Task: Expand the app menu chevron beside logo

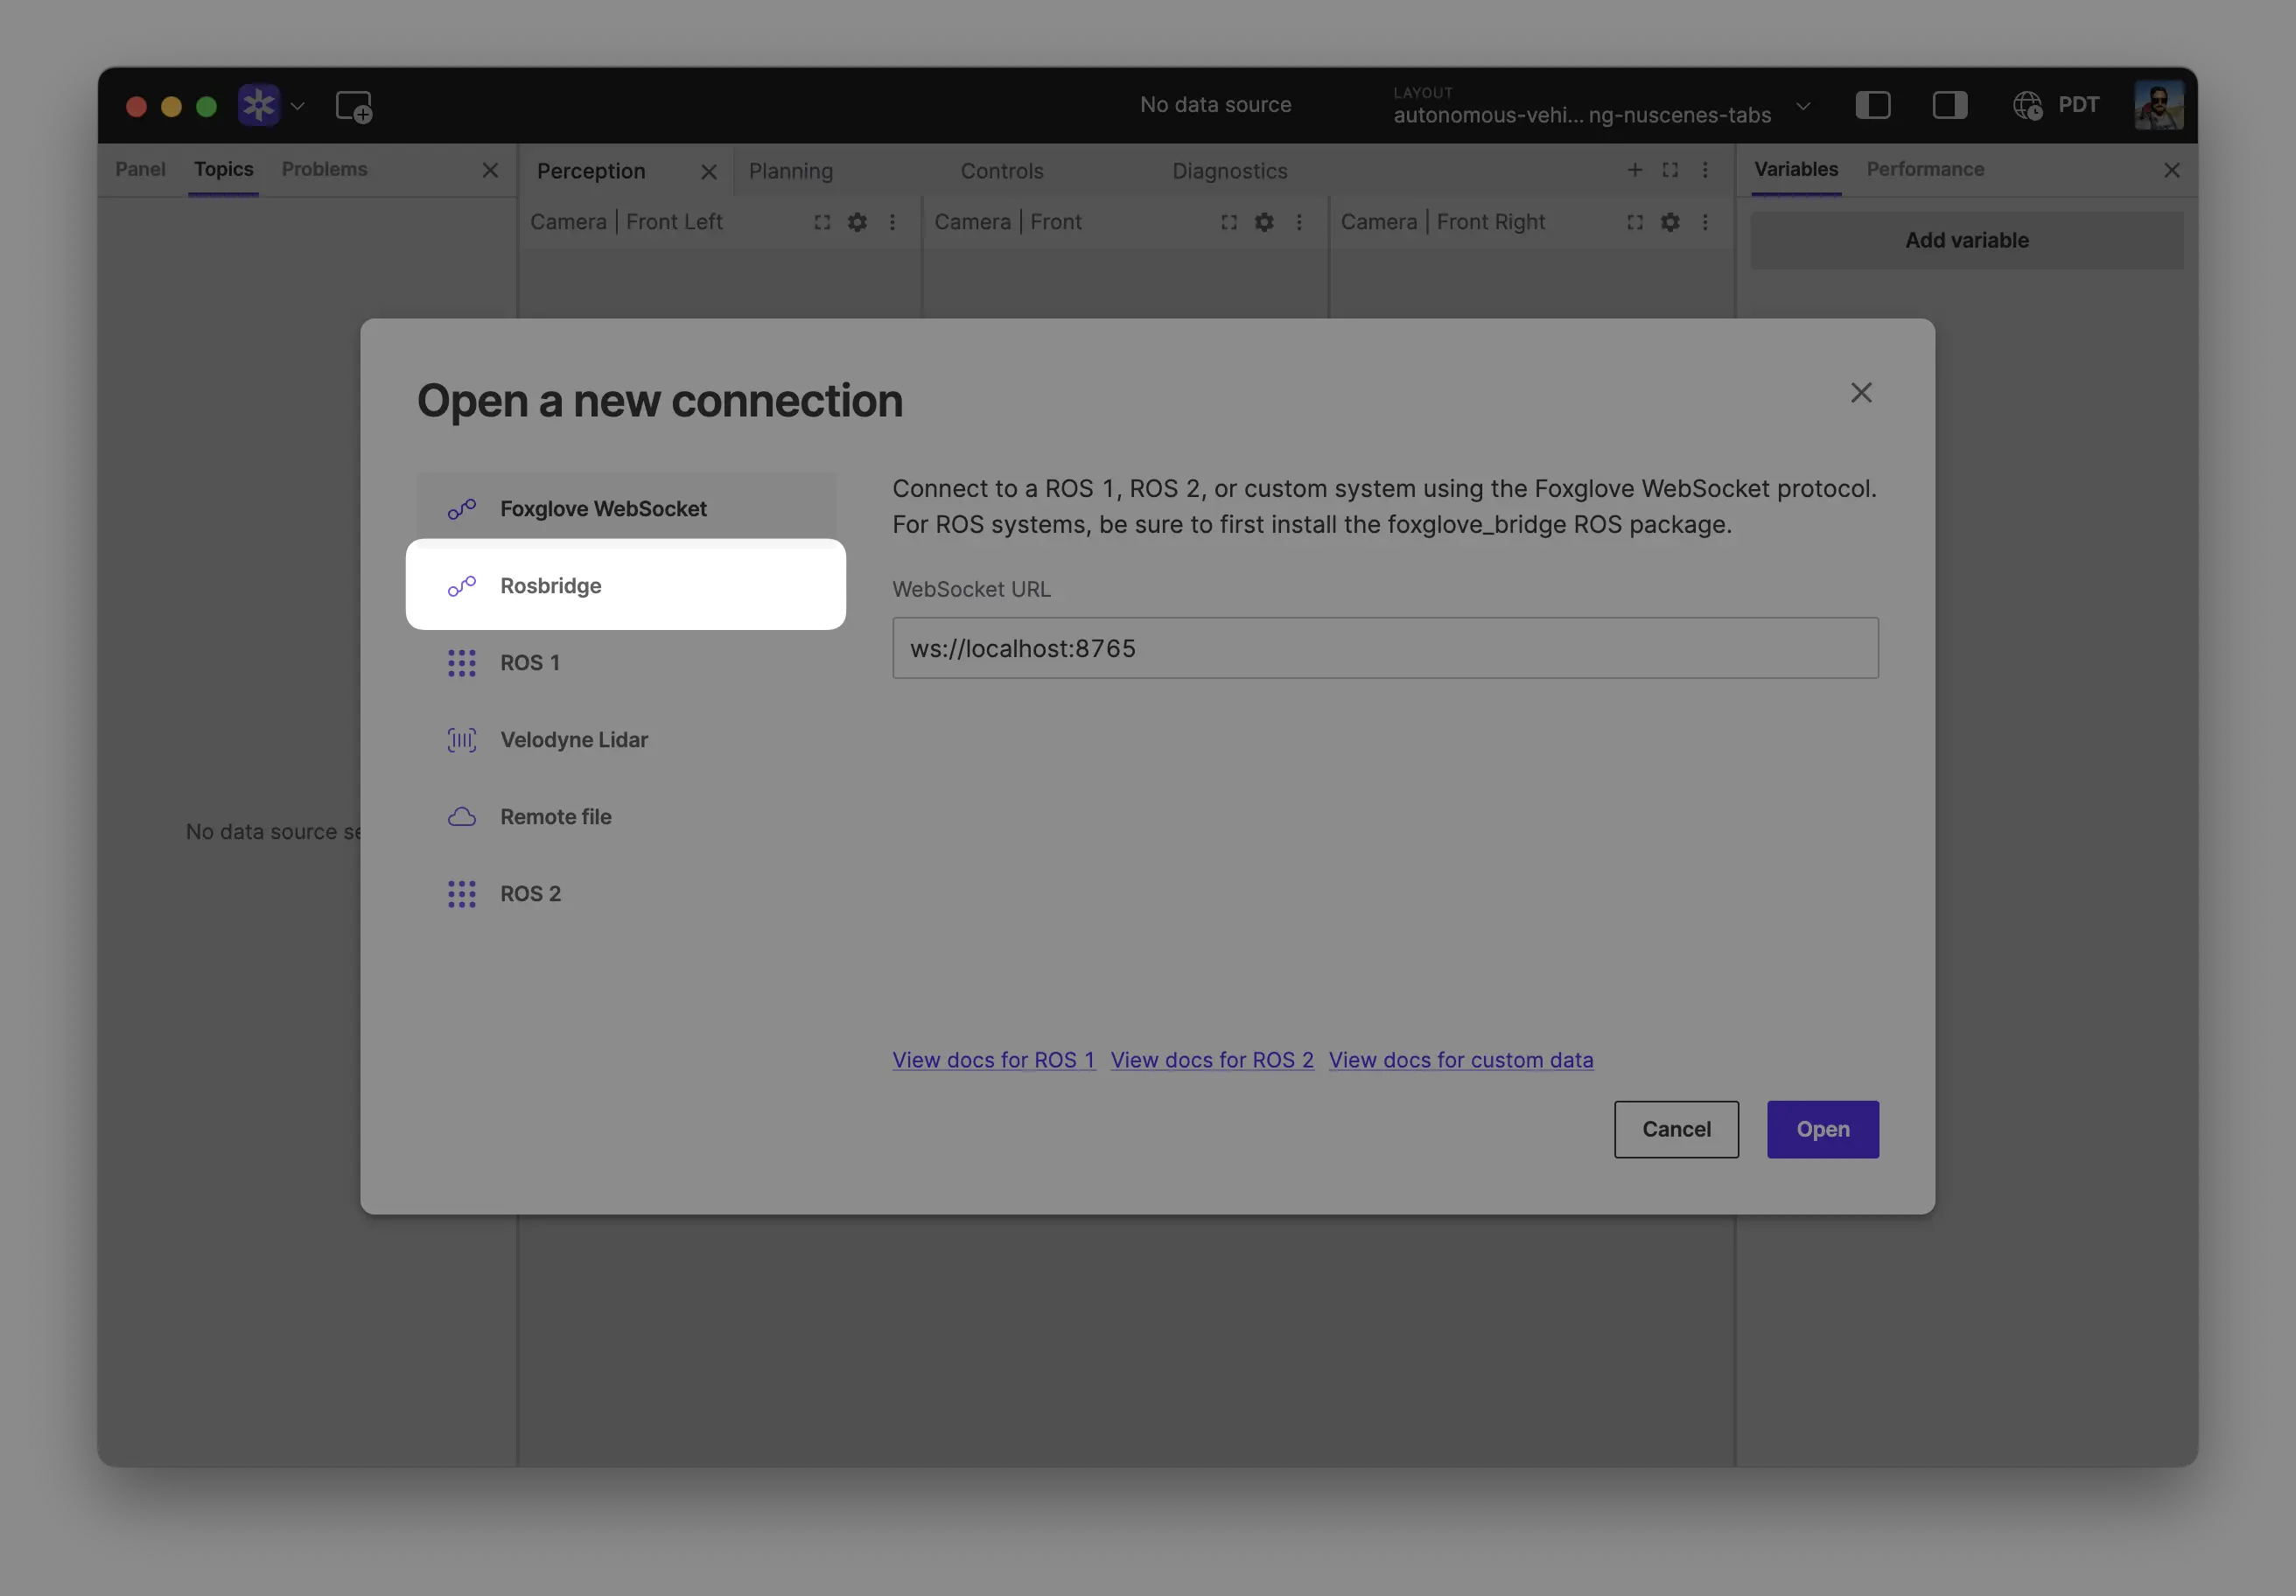Action: (x=297, y=106)
